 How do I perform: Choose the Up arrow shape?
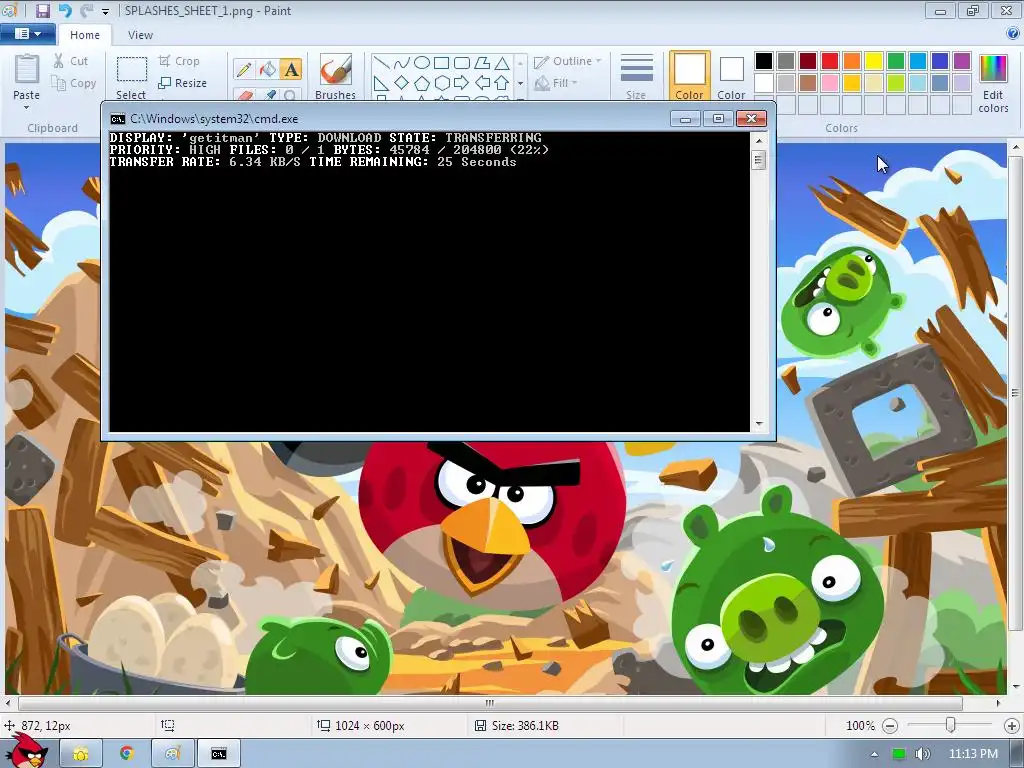(x=502, y=83)
